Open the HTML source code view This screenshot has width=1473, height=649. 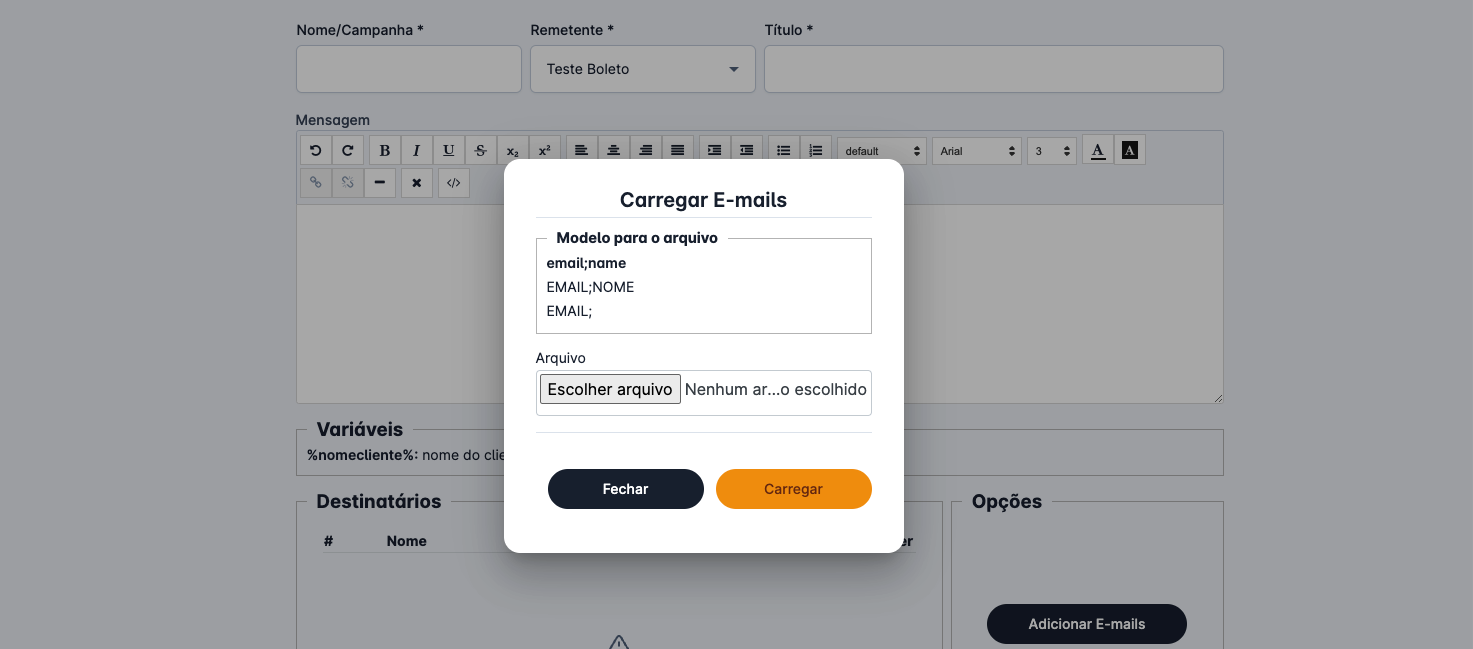pos(453,183)
